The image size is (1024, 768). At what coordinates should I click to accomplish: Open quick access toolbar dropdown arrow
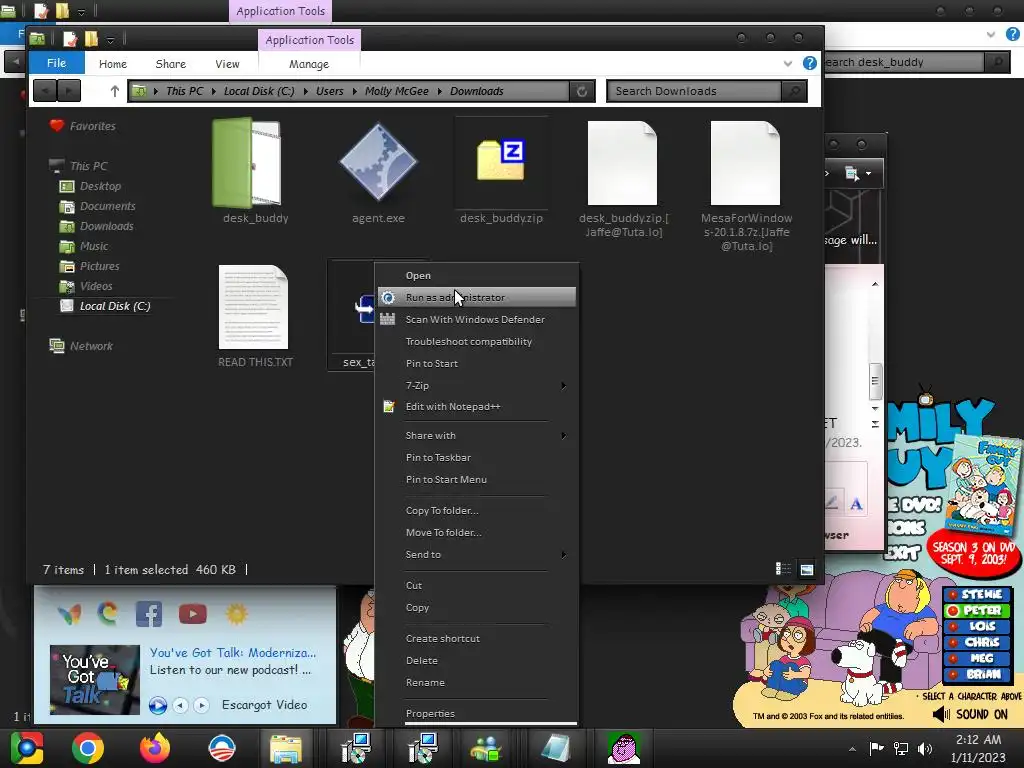click(x=110, y=40)
